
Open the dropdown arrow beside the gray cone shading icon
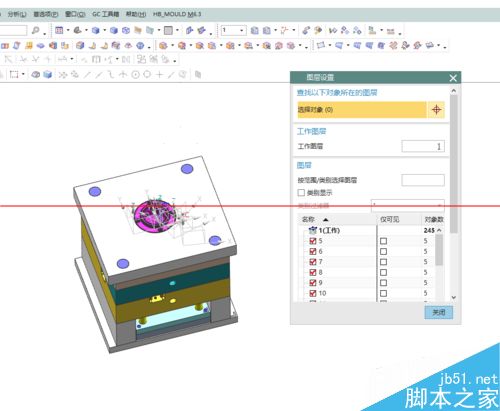[x=86, y=30]
